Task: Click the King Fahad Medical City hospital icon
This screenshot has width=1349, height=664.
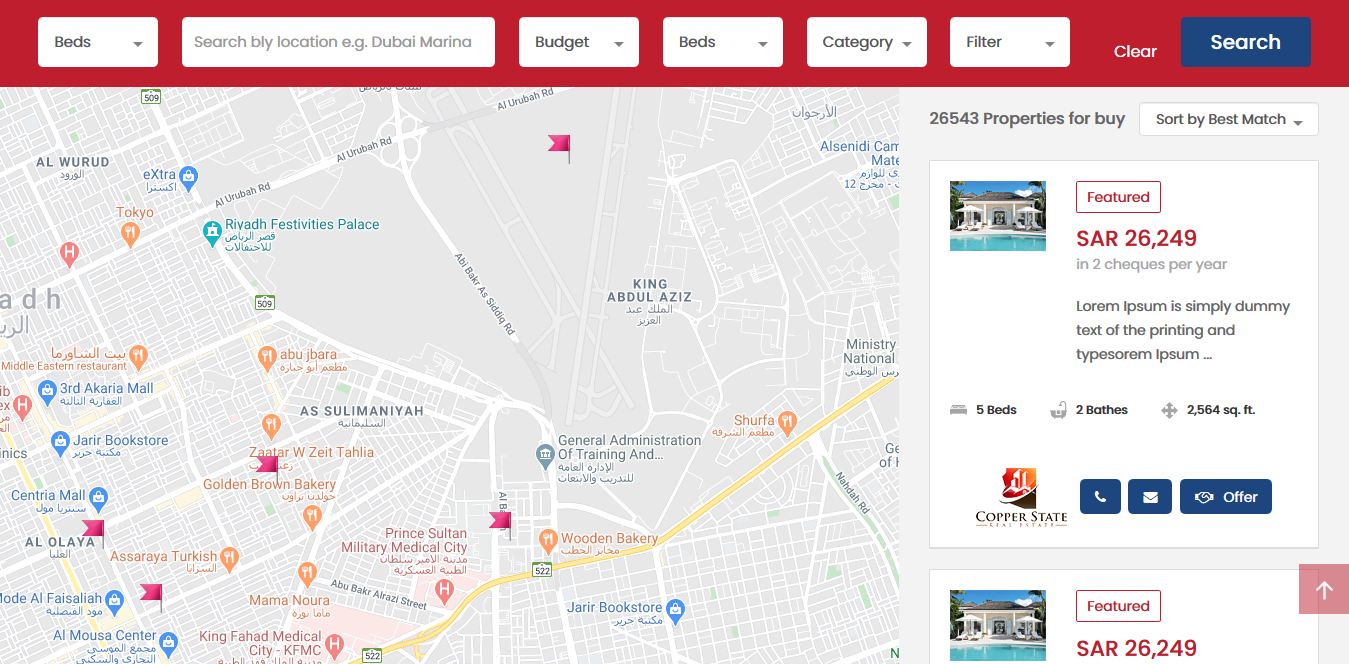Action: pyautogui.click(x=334, y=645)
